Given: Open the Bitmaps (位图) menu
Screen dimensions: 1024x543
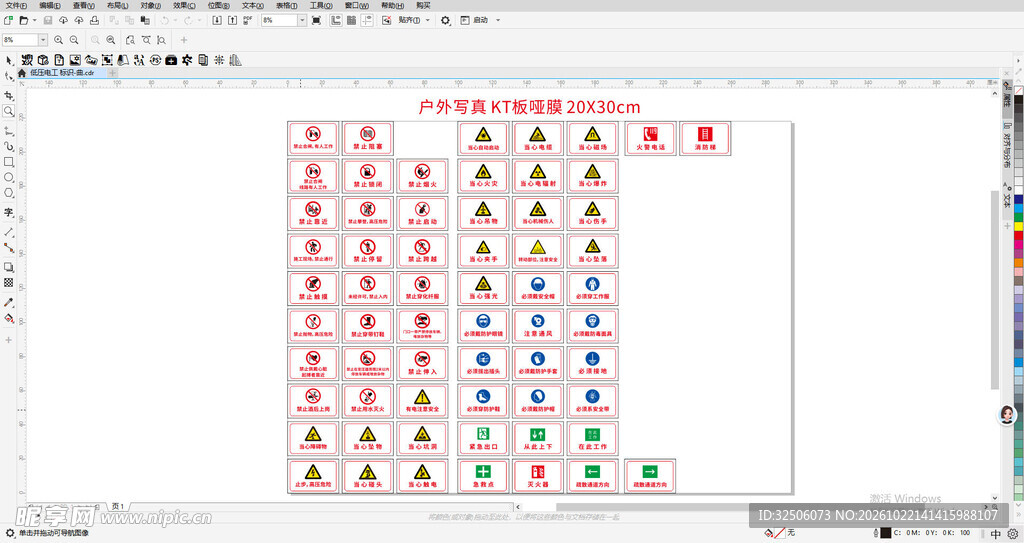Looking at the screenshot, I should pyautogui.click(x=219, y=5).
